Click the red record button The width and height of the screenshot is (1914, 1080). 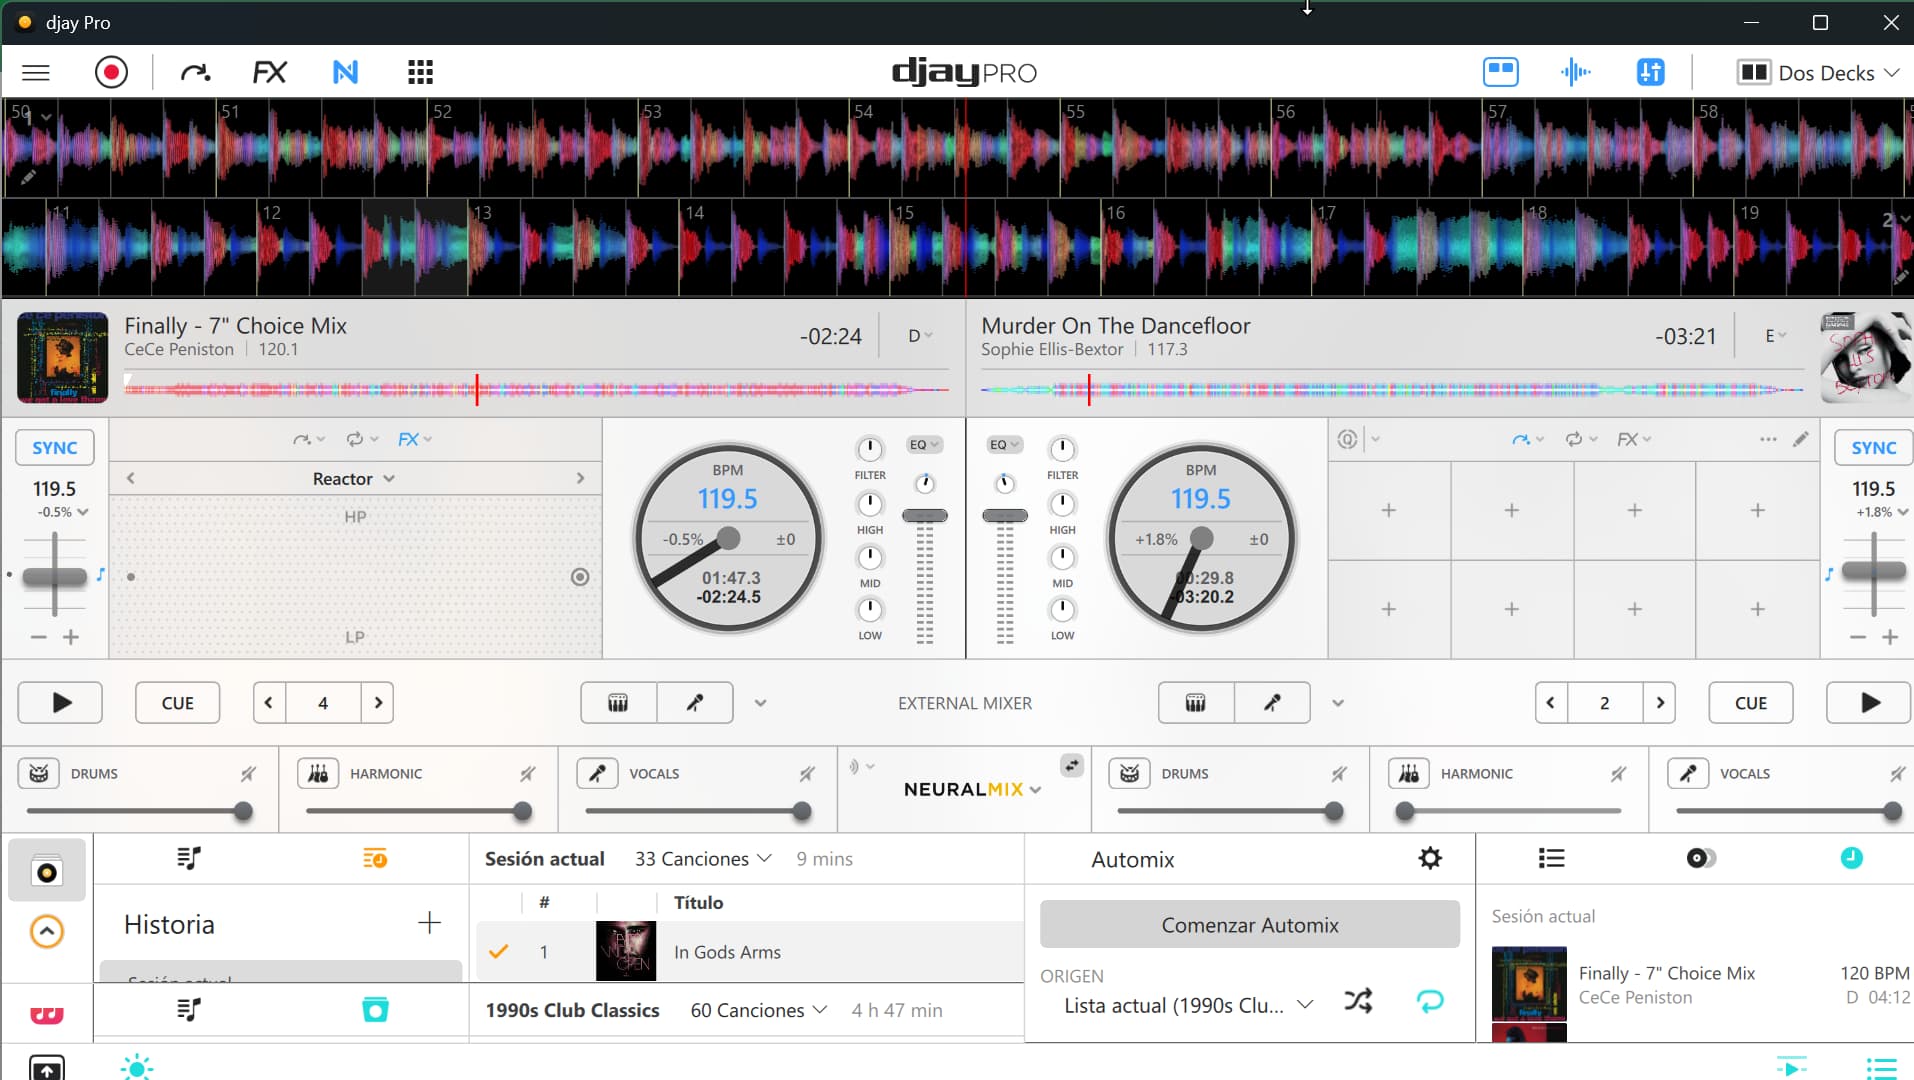pyautogui.click(x=111, y=72)
